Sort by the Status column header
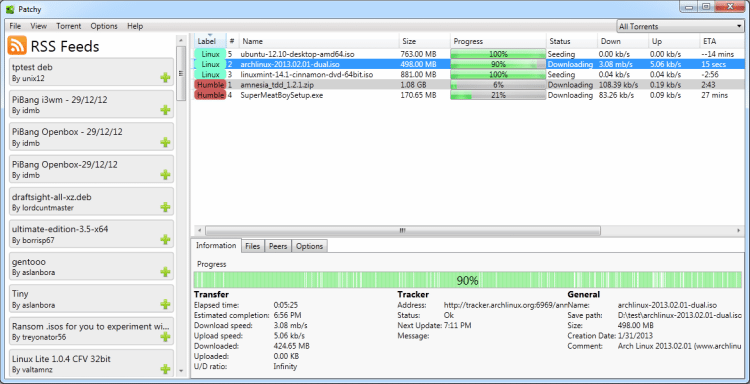Viewport: 750px width, 384px height. (x=572, y=41)
